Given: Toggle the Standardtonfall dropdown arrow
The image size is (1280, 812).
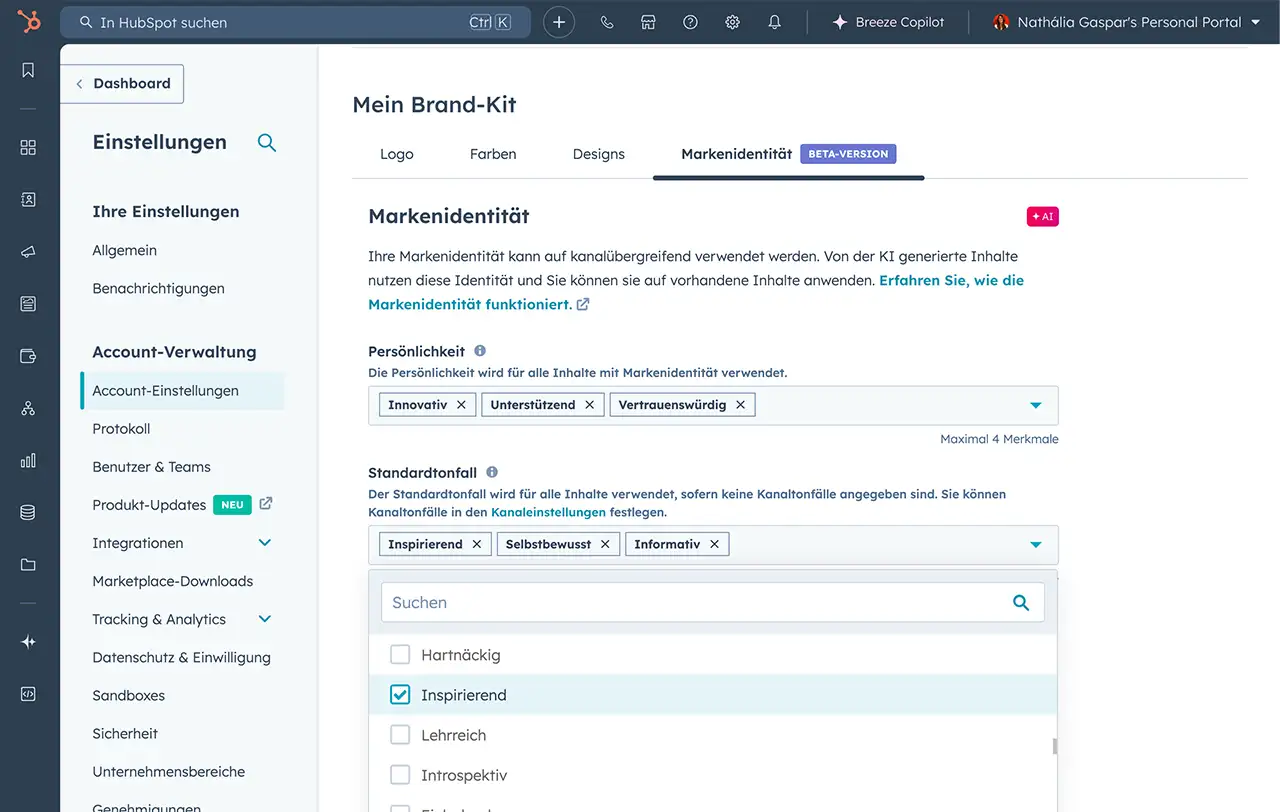Looking at the screenshot, I should (1036, 545).
